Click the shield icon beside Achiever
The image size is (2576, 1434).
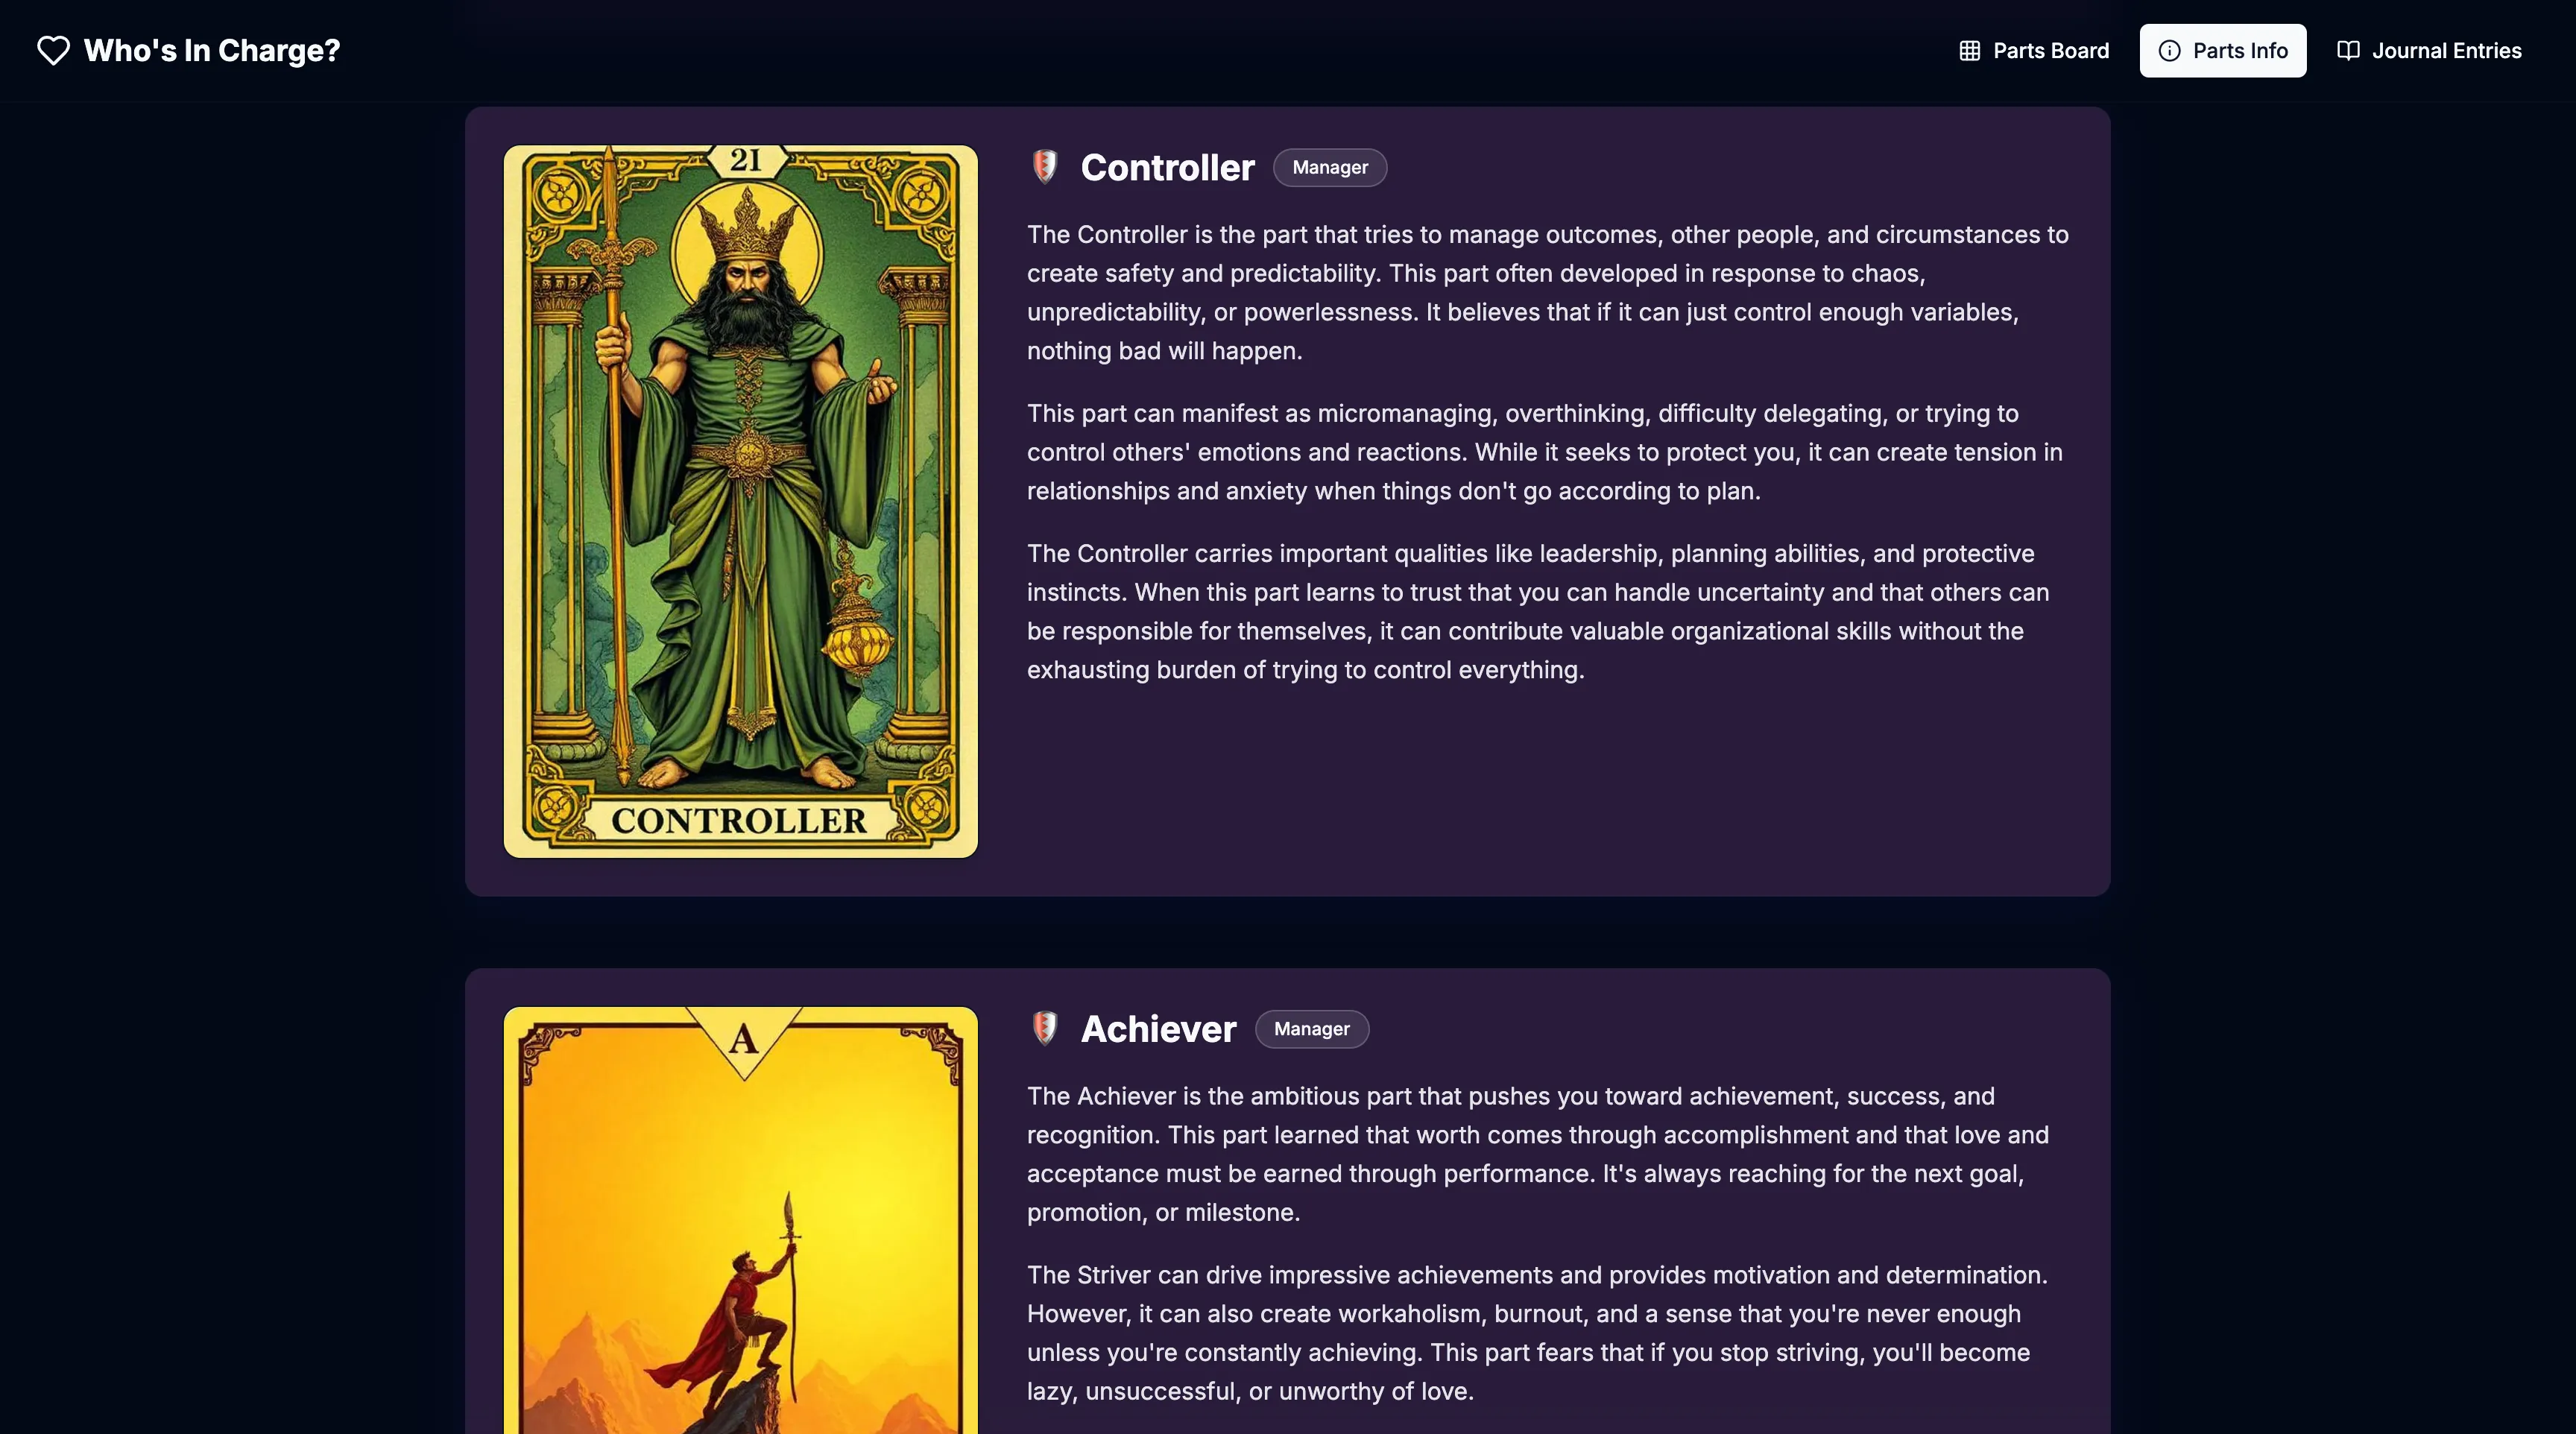pyautogui.click(x=1045, y=1028)
